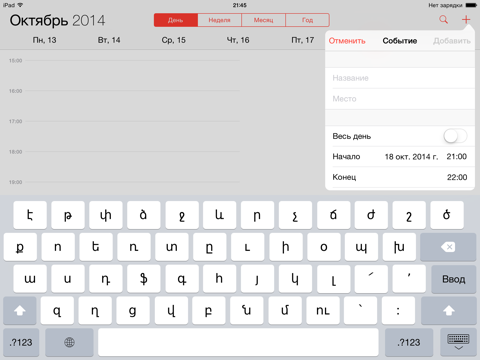Tap the մ key
Viewport: 480px width, 360px height.
(x=285, y=311)
